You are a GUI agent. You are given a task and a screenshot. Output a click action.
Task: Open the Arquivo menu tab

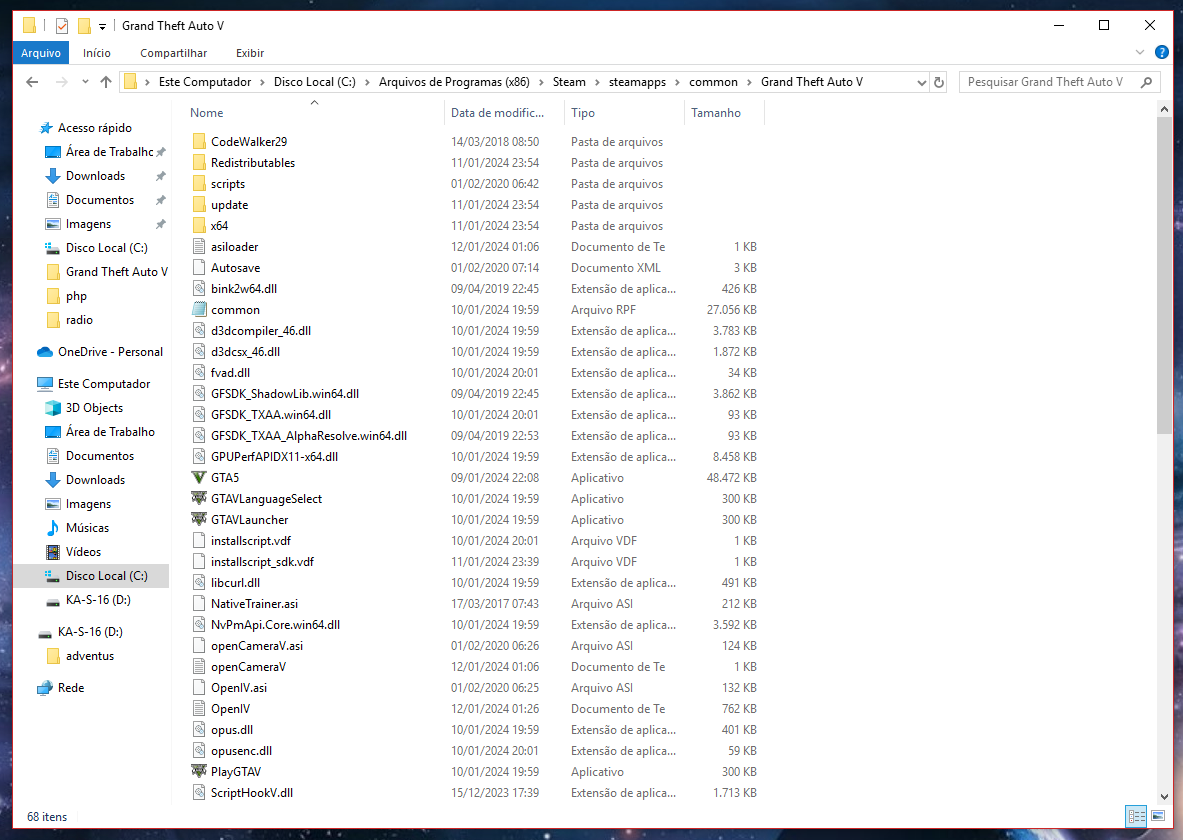click(41, 53)
